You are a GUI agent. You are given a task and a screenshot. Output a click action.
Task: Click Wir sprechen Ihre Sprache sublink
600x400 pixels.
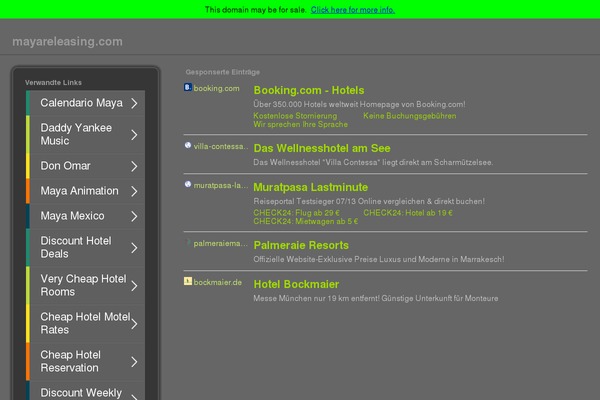[300, 124]
